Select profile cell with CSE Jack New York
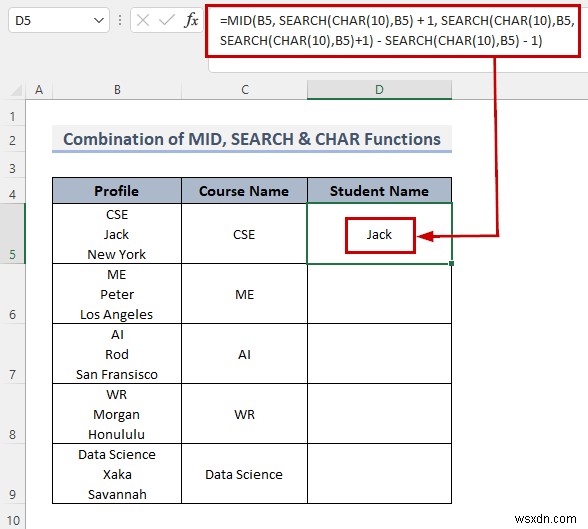Screen dimensions: 588x529 coord(117,234)
